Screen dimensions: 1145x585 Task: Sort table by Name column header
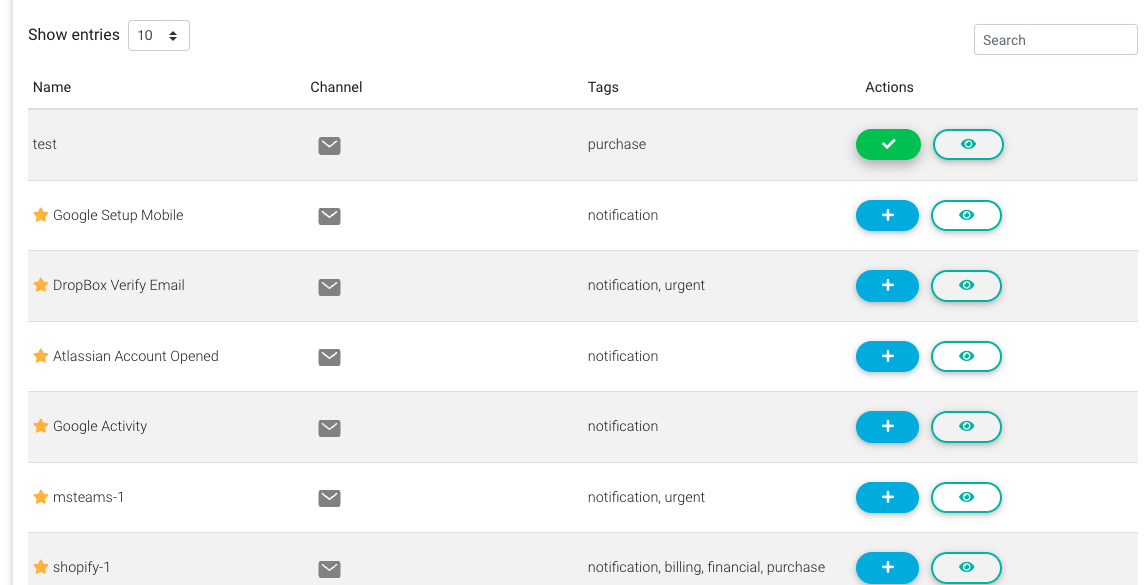[52, 87]
